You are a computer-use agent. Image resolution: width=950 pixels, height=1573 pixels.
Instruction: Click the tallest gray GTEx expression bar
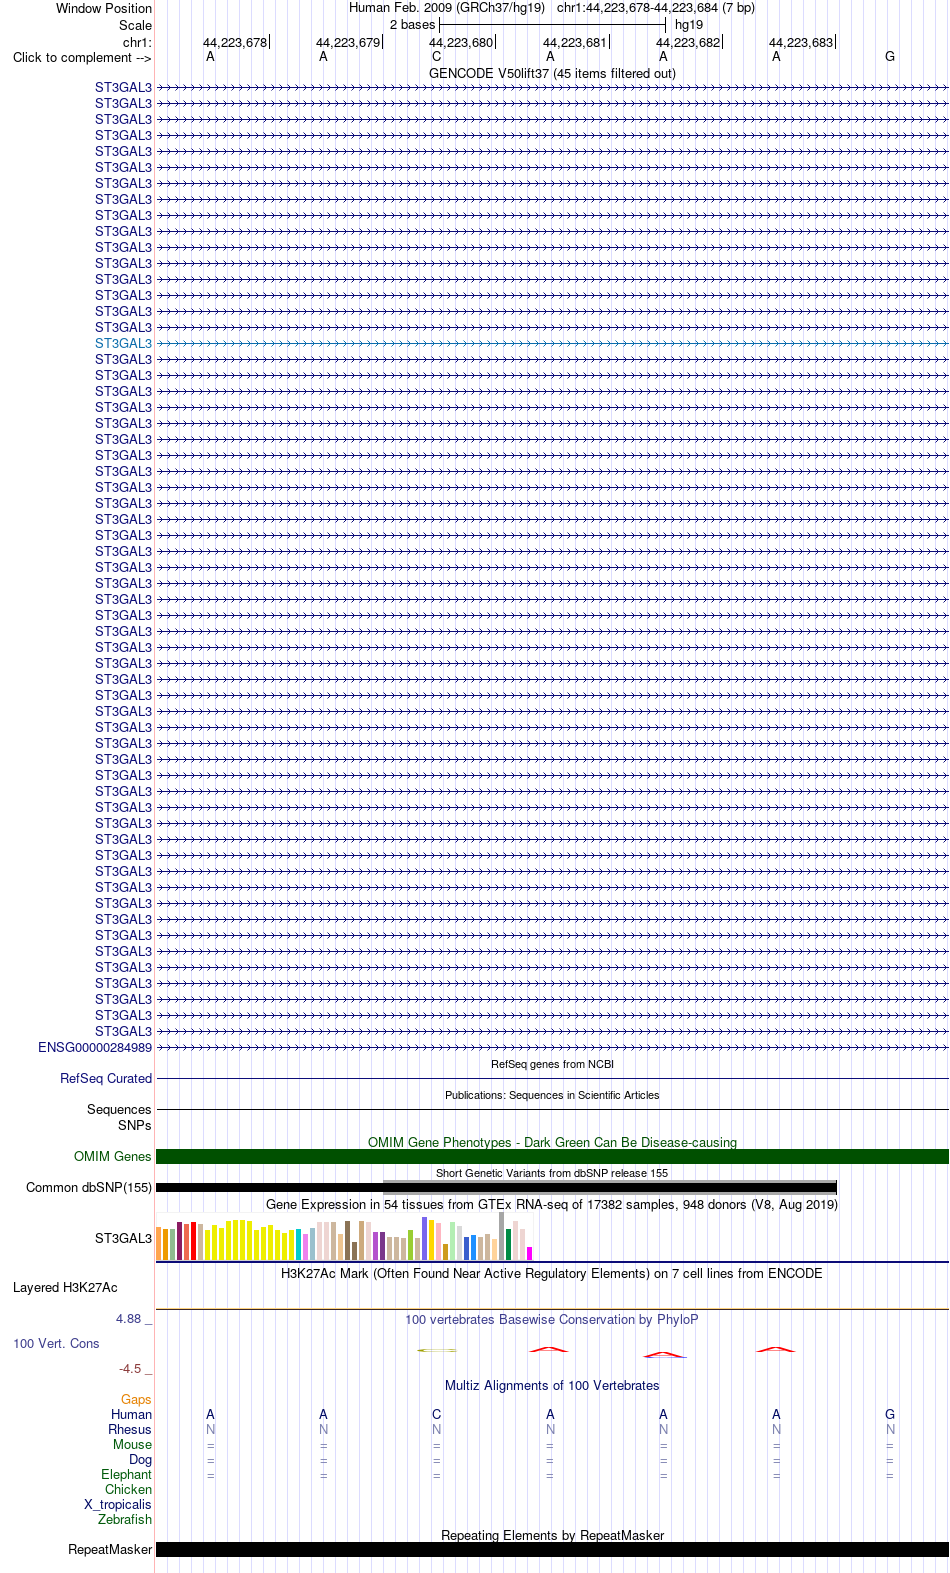point(502,1236)
